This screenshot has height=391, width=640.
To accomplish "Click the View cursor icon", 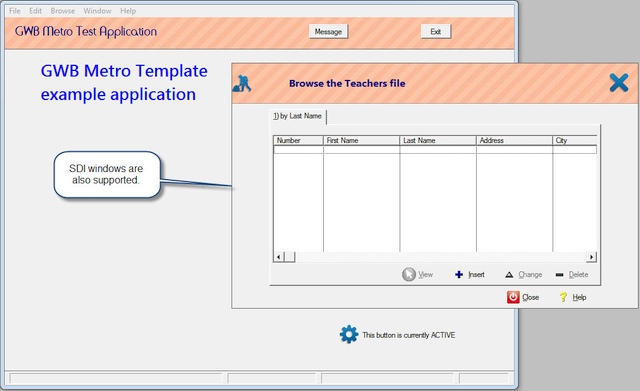I will click(x=409, y=274).
